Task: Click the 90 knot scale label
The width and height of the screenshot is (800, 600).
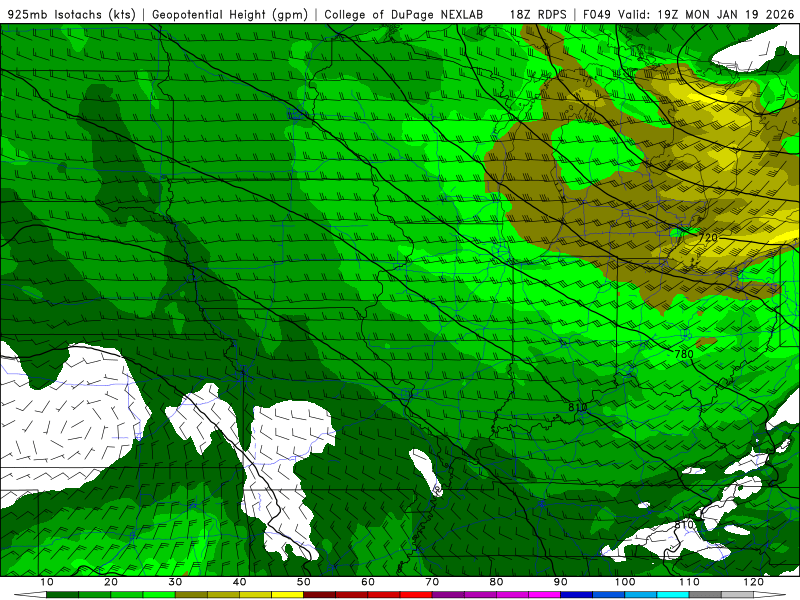Action: pos(561,582)
